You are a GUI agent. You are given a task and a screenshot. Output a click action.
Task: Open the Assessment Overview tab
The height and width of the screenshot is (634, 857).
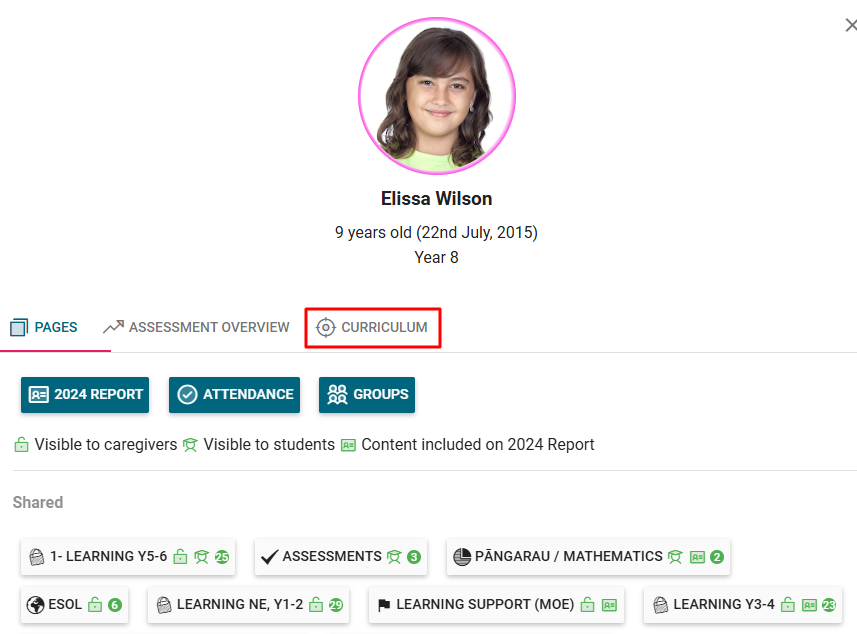coord(196,327)
